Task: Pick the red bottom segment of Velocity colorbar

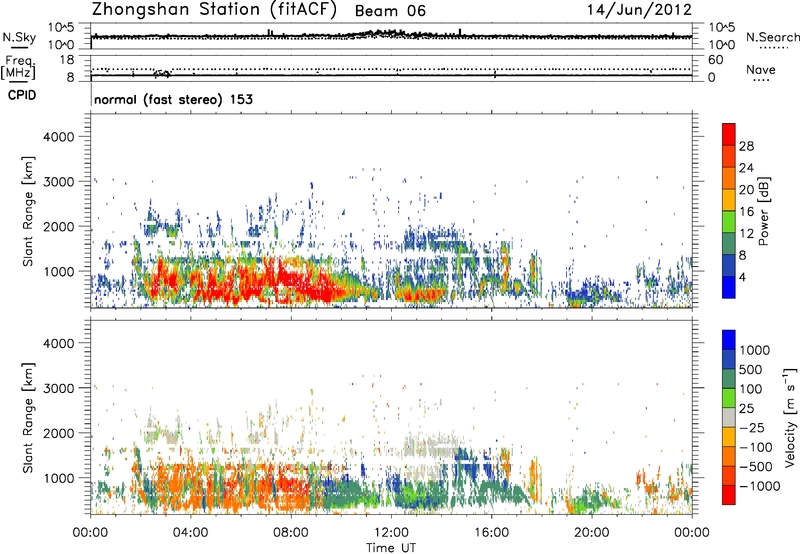Action: 729,495
